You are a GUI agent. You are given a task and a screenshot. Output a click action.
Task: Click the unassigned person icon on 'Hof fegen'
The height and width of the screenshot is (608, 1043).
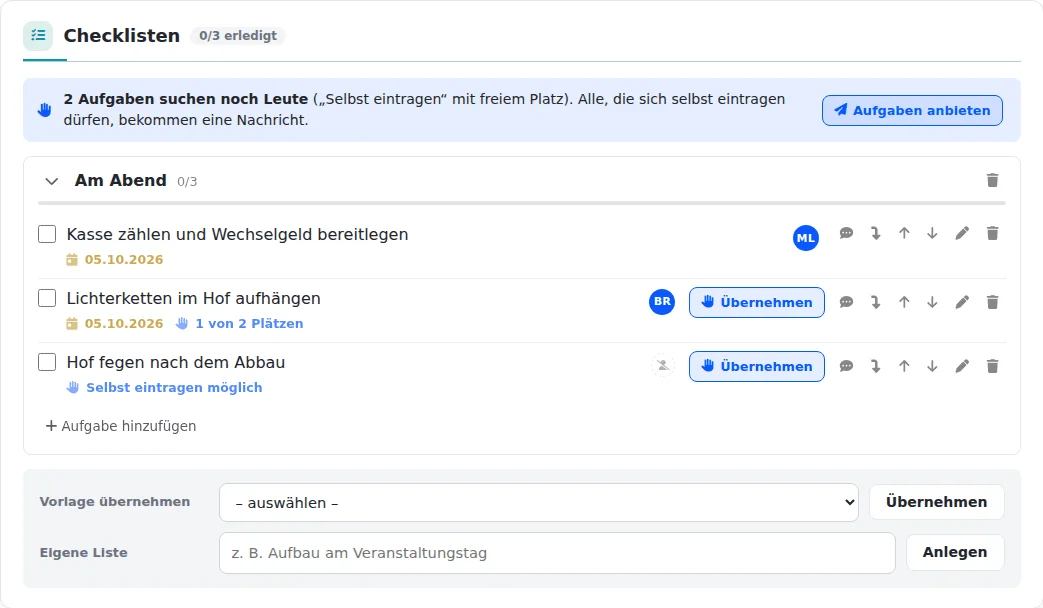click(663, 365)
